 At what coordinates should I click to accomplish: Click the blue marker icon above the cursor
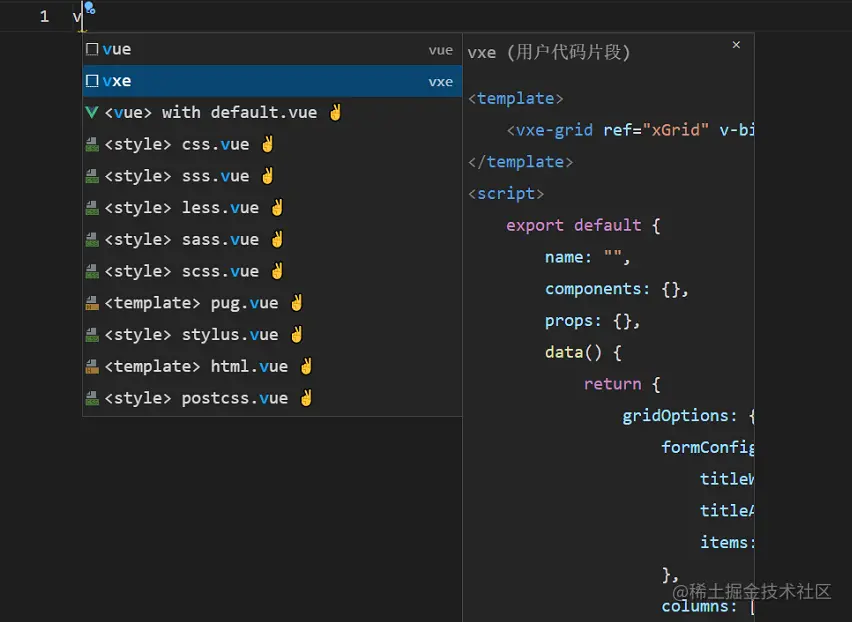pyautogui.click(x=90, y=8)
